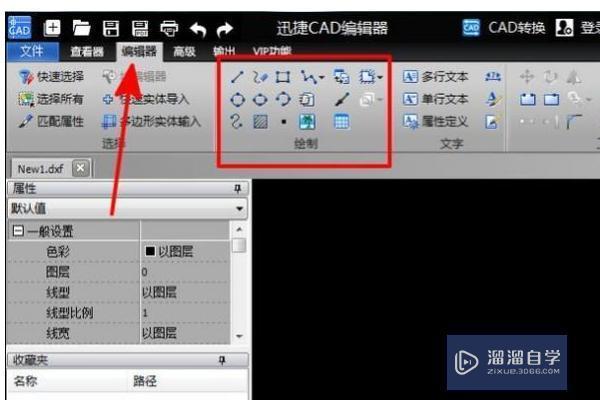Select the Rectangle drawing tool
The image size is (600, 400).
(x=283, y=77)
